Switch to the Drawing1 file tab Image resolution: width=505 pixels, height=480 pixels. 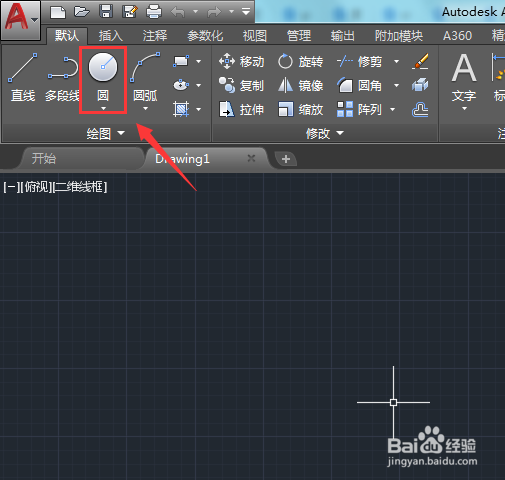(182, 159)
